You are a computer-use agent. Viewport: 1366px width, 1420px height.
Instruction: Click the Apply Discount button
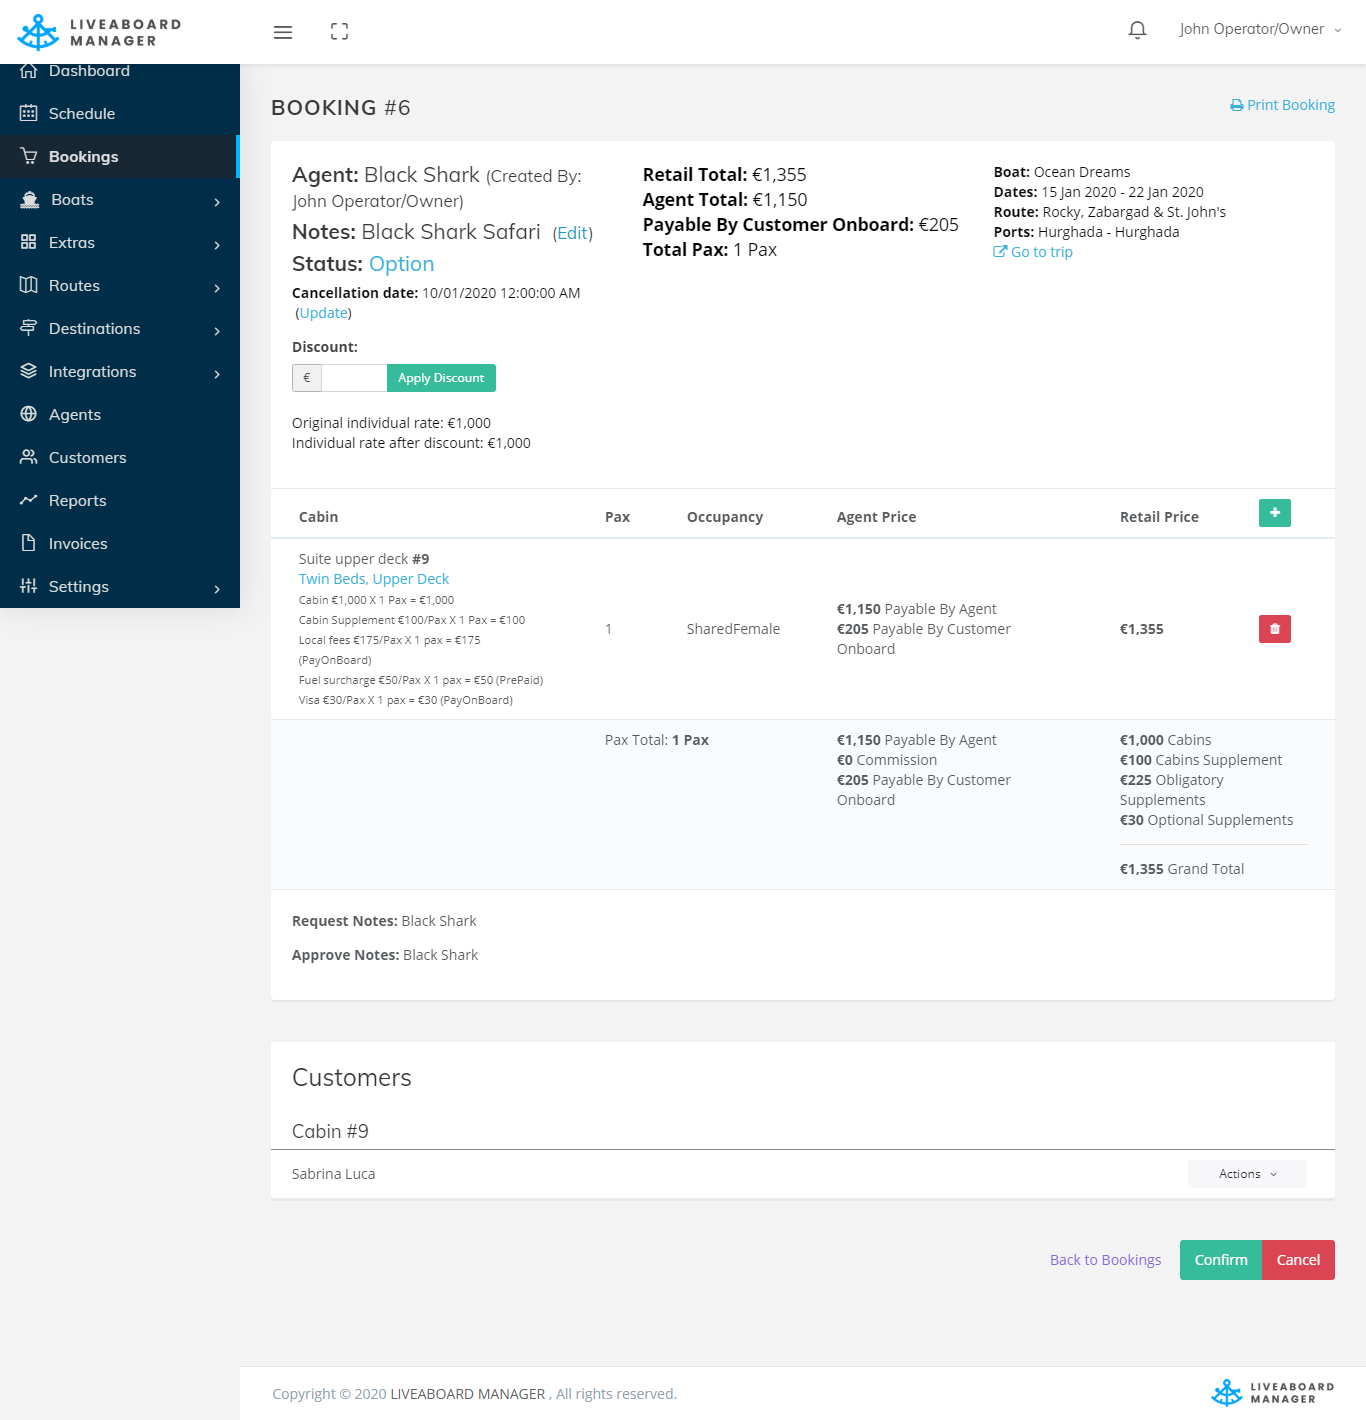point(441,378)
